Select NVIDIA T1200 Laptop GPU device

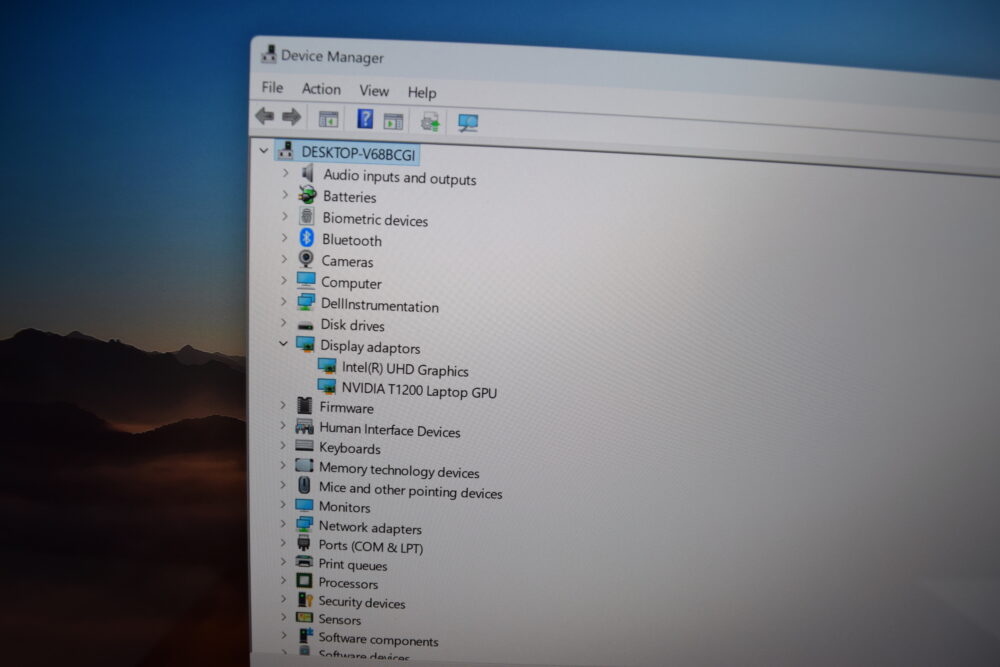pos(419,390)
